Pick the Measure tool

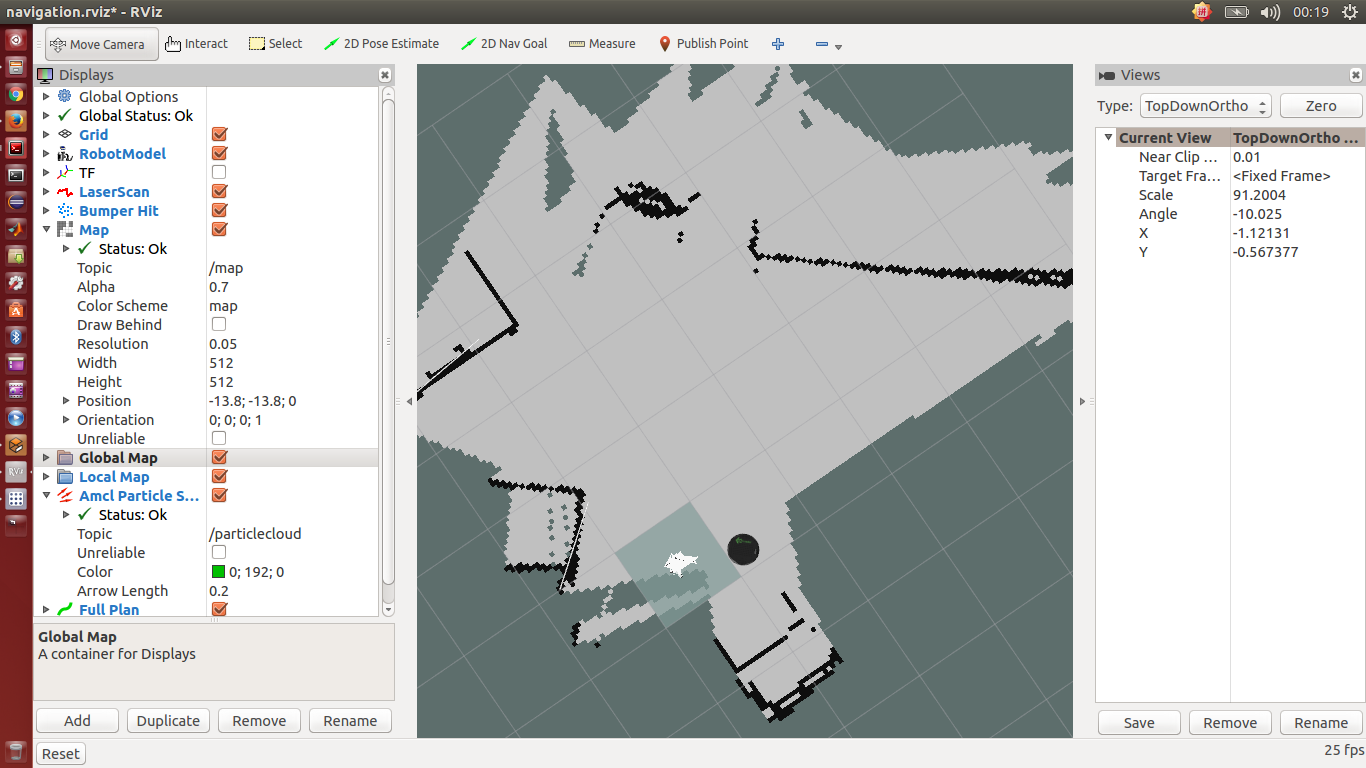(x=602, y=44)
